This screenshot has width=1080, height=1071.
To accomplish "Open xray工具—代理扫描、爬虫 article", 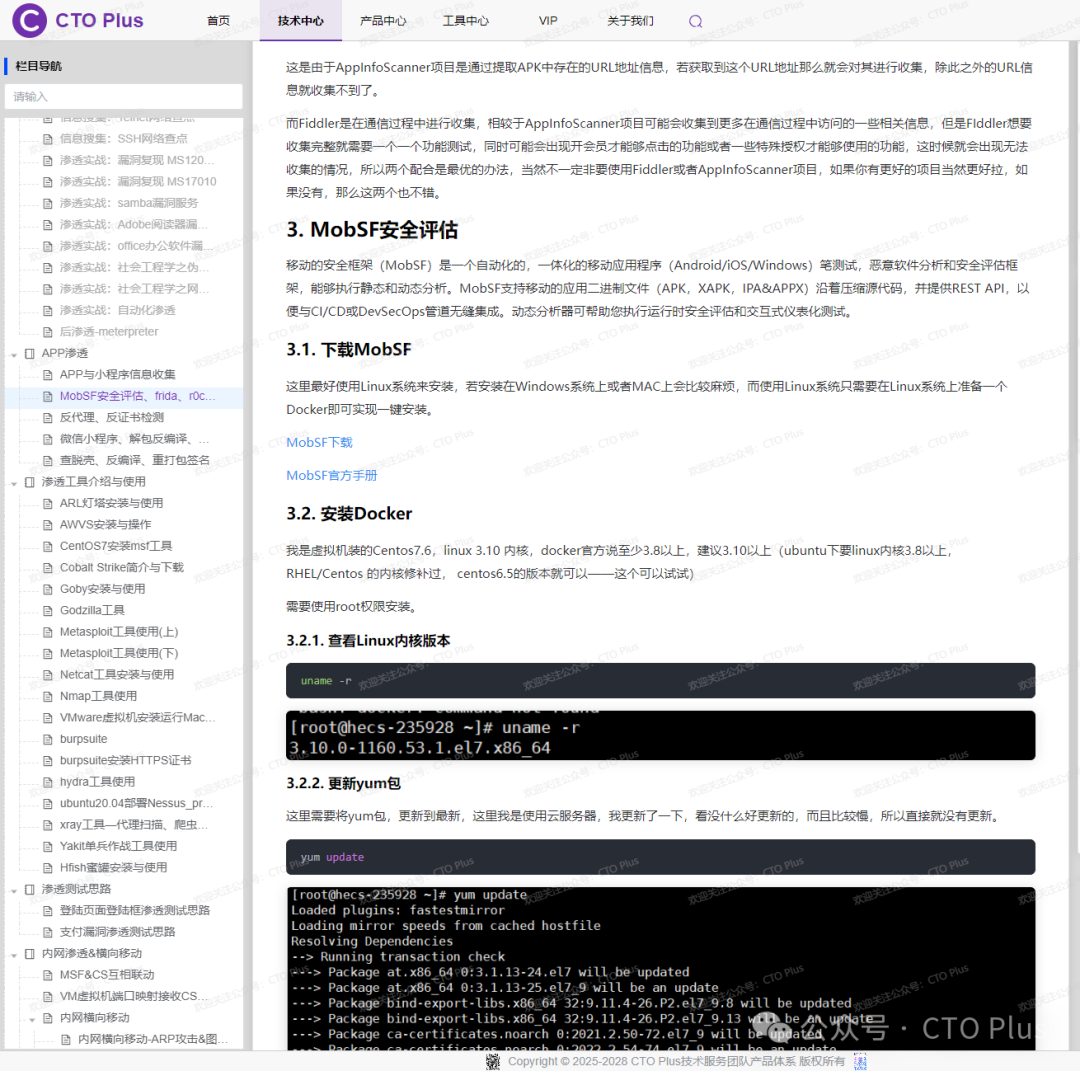I will 134,824.
